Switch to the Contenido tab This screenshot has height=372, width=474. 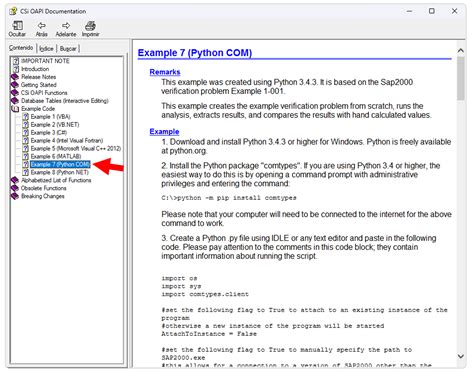(21, 48)
